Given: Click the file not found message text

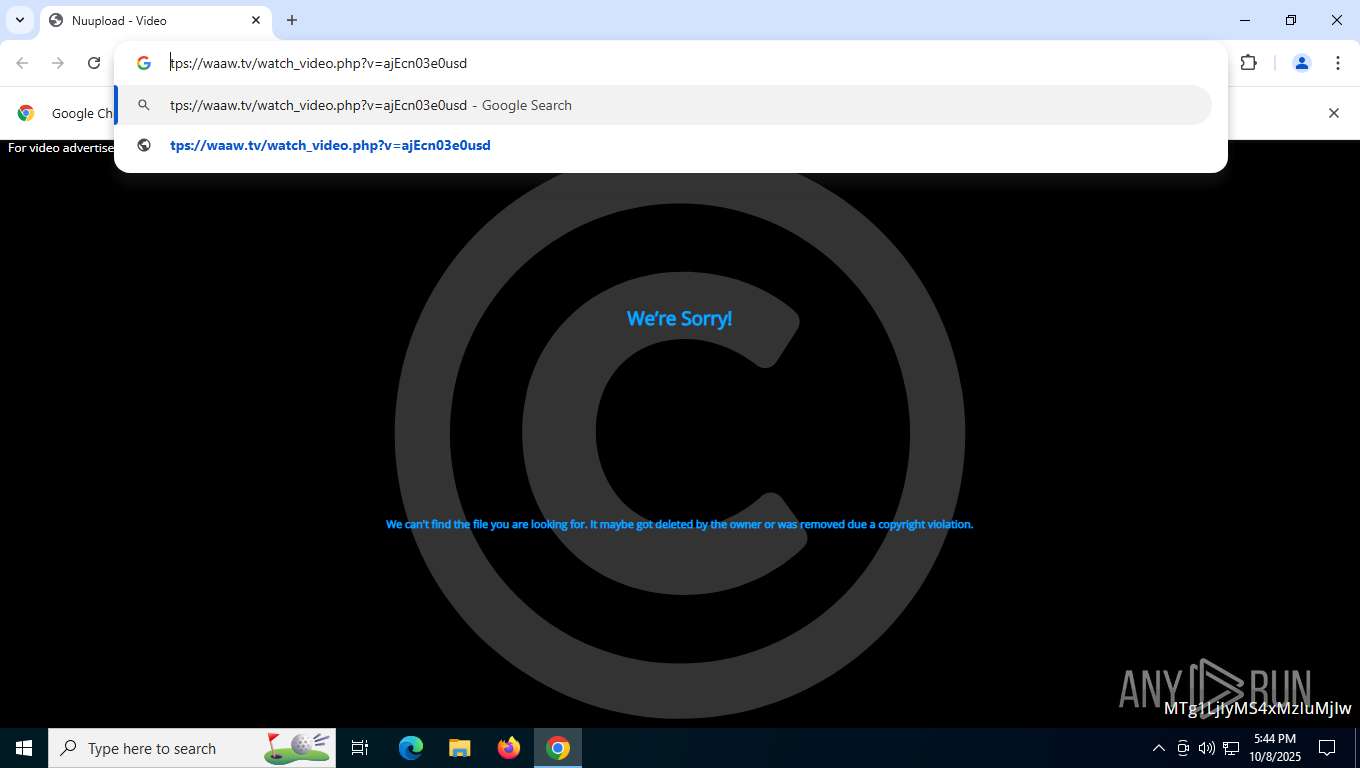Looking at the screenshot, I should 680,524.
